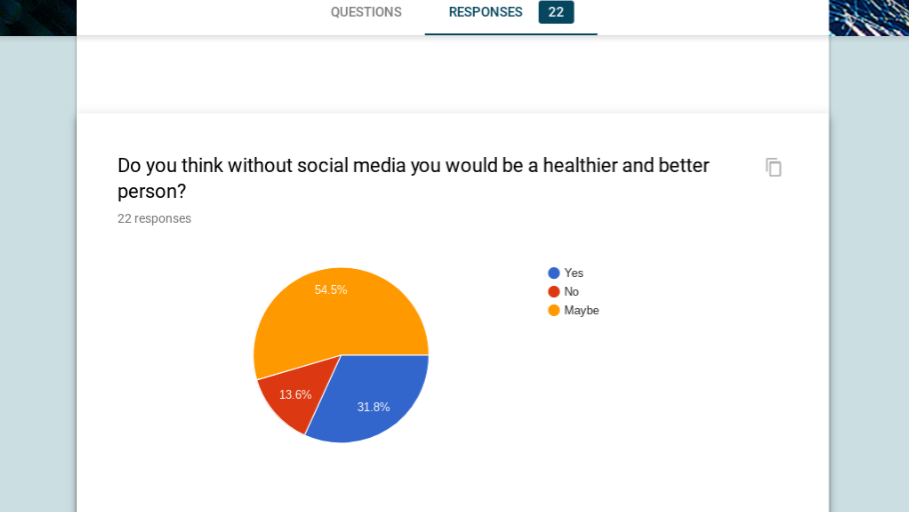The height and width of the screenshot is (512, 909).
Task: Click the 13.6% slice label
Action: (295, 395)
